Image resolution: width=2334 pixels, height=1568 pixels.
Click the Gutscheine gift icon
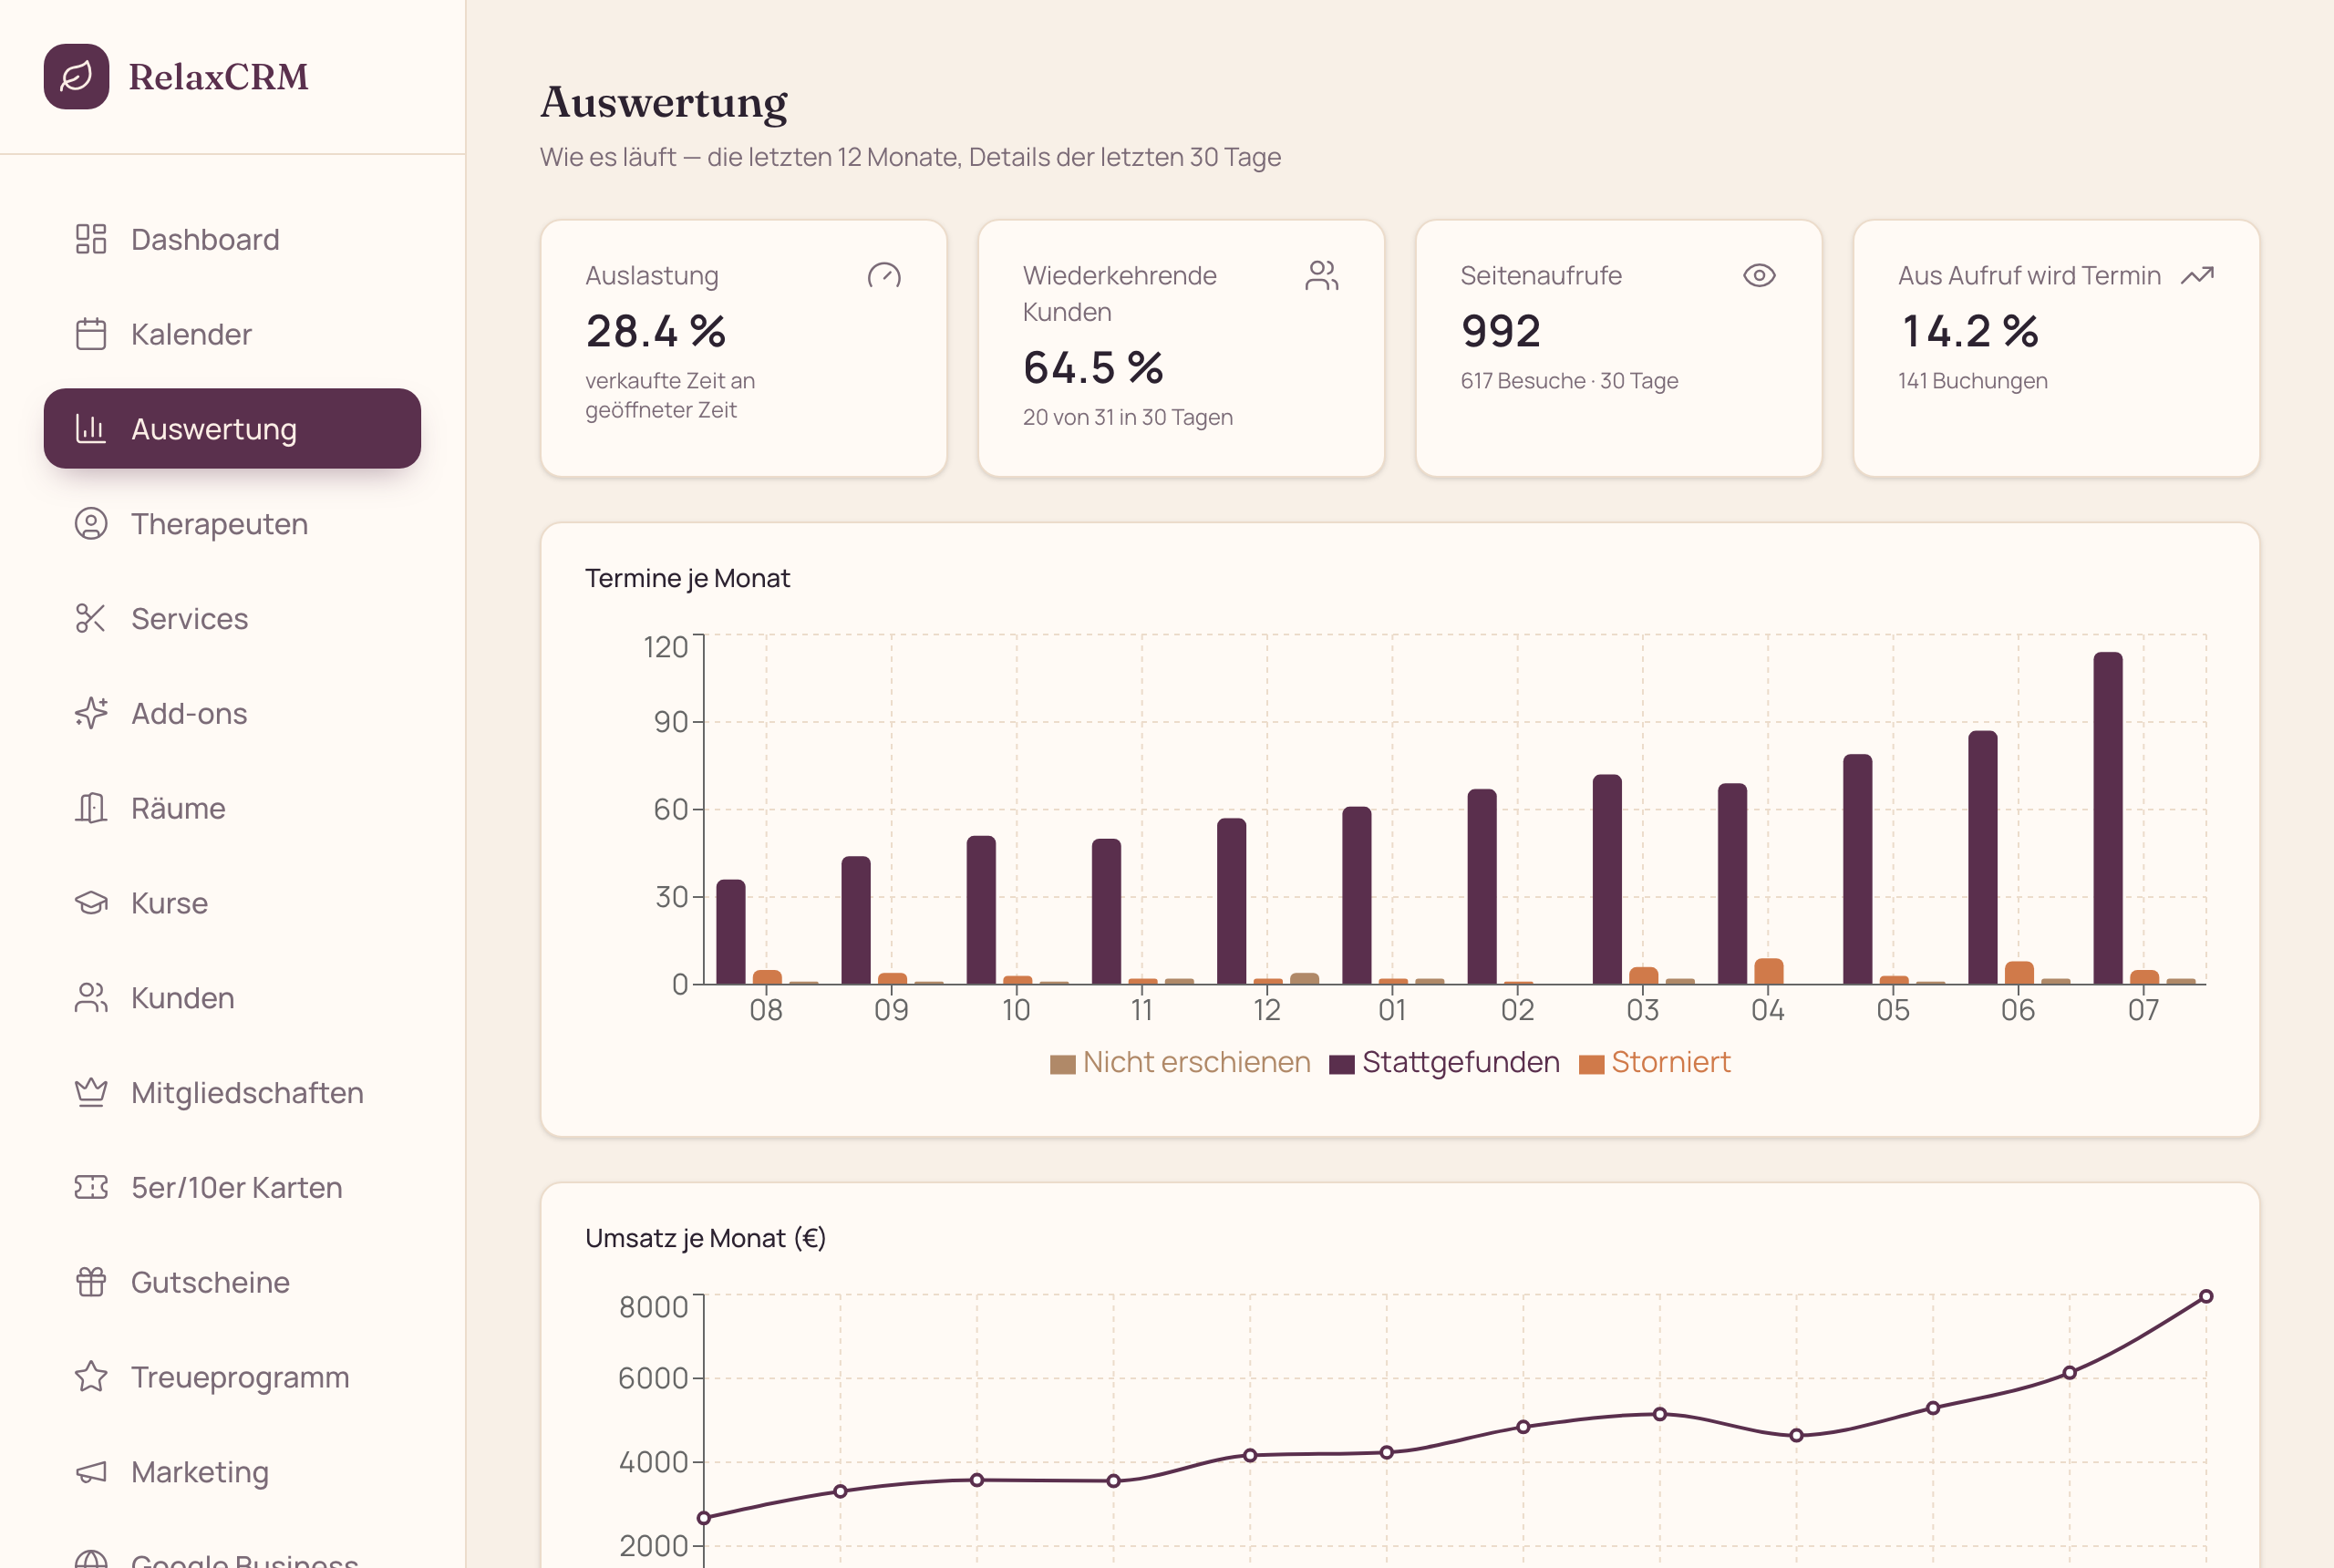(91, 1282)
